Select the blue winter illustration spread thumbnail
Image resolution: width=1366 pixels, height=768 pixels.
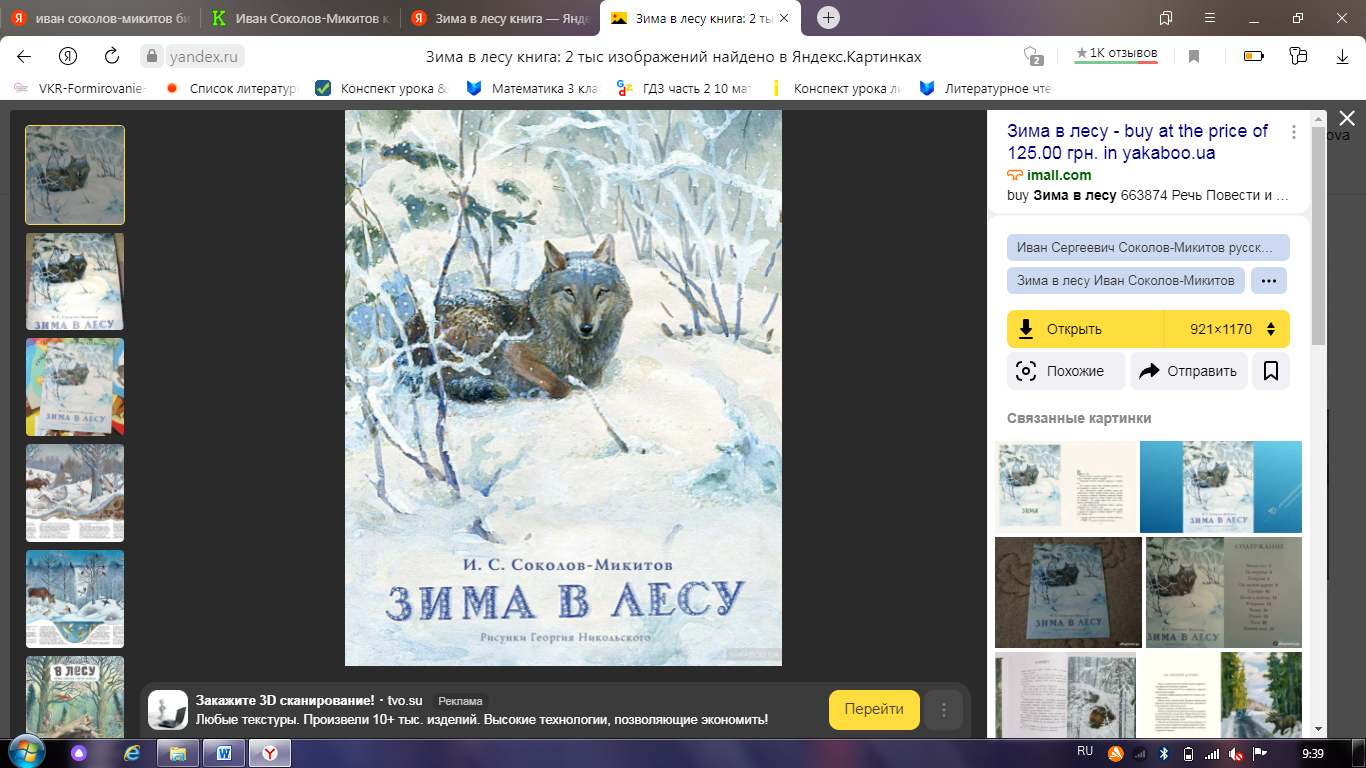pos(75,599)
